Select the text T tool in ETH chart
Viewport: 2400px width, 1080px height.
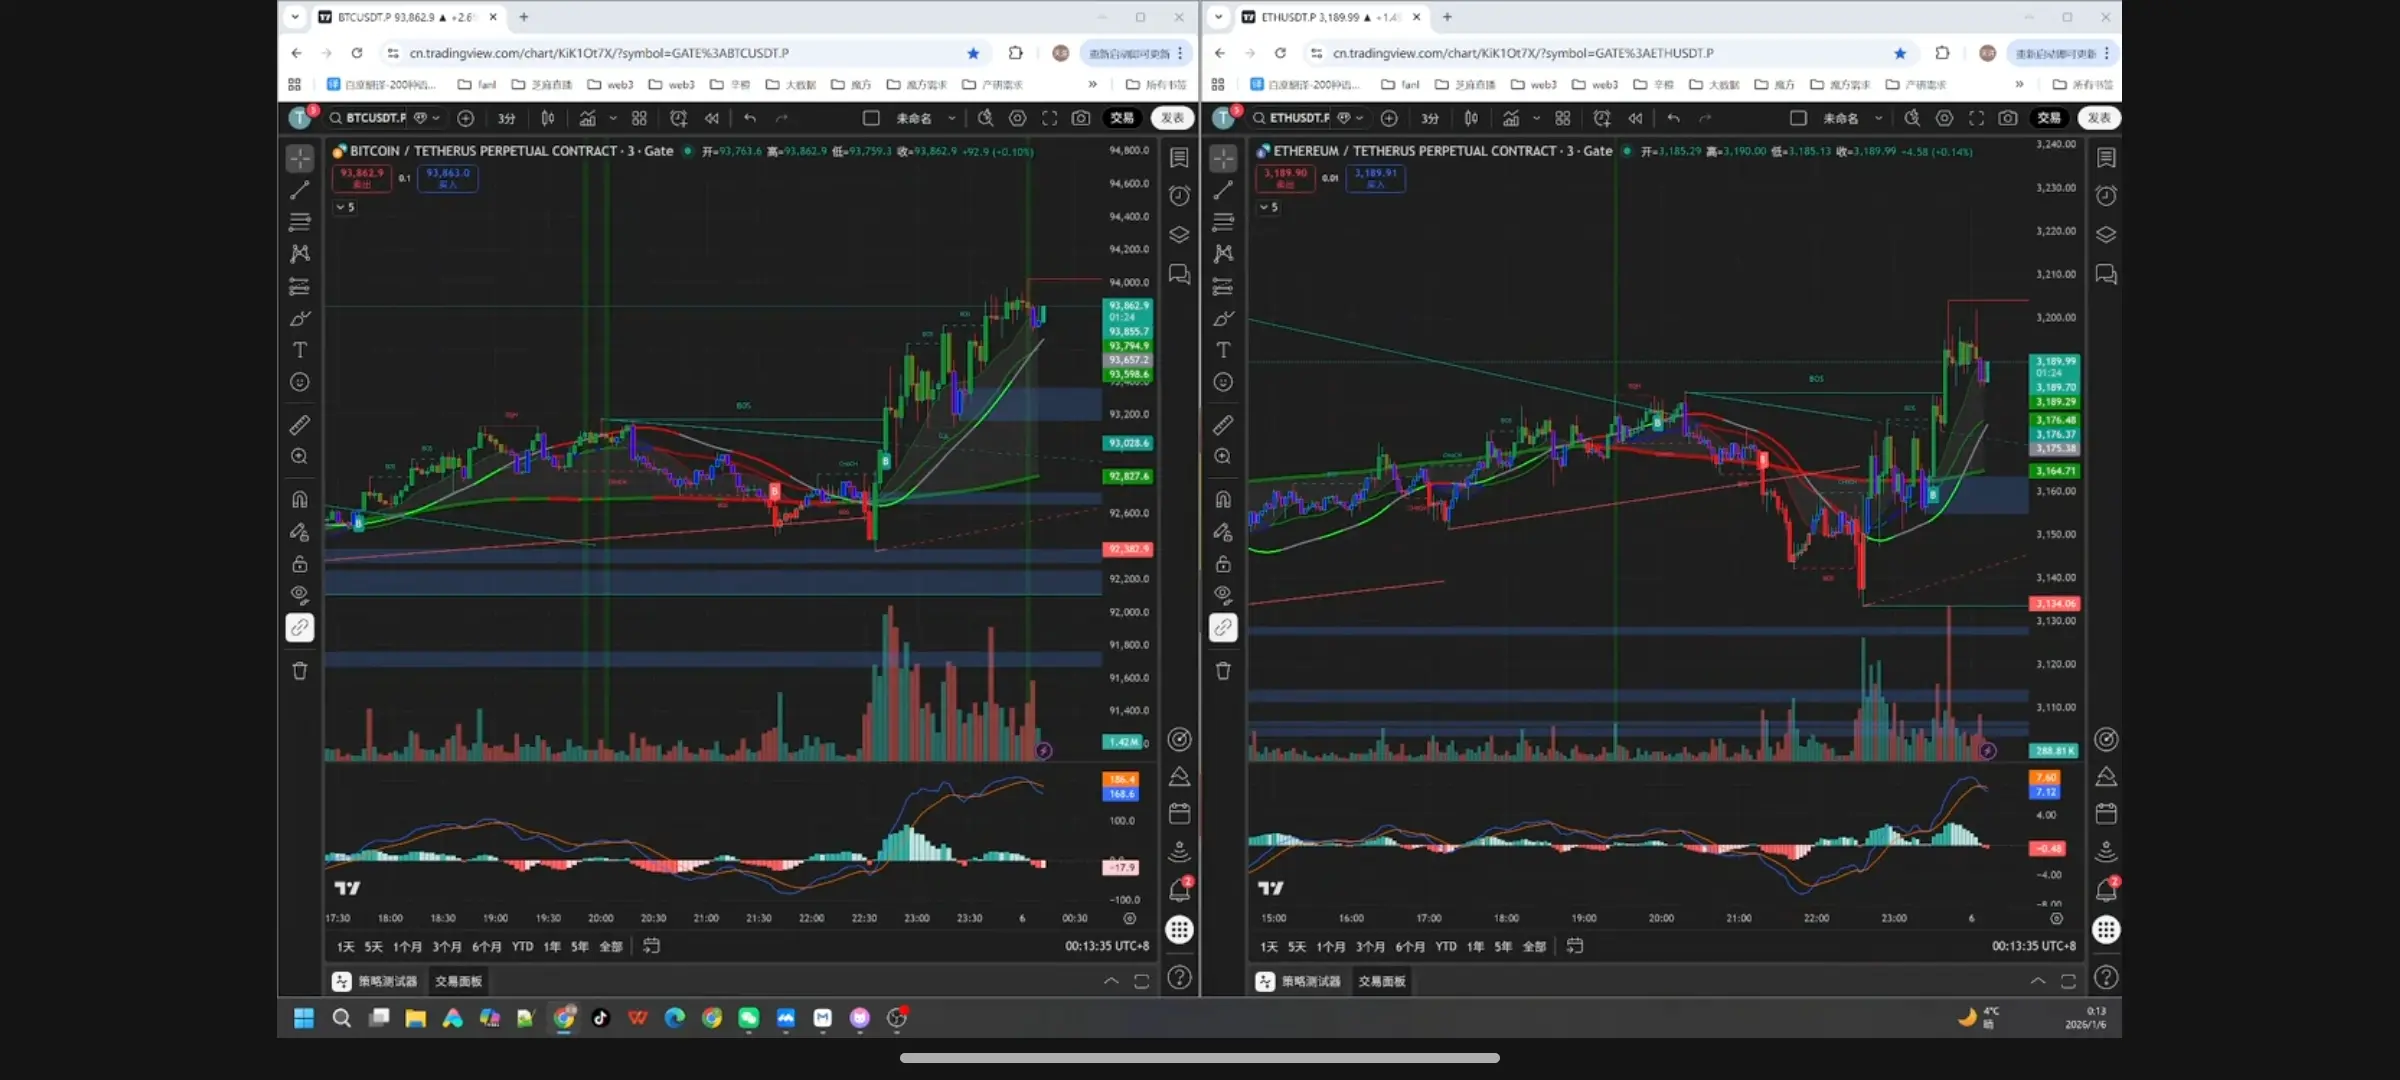click(x=1223, y=350)
